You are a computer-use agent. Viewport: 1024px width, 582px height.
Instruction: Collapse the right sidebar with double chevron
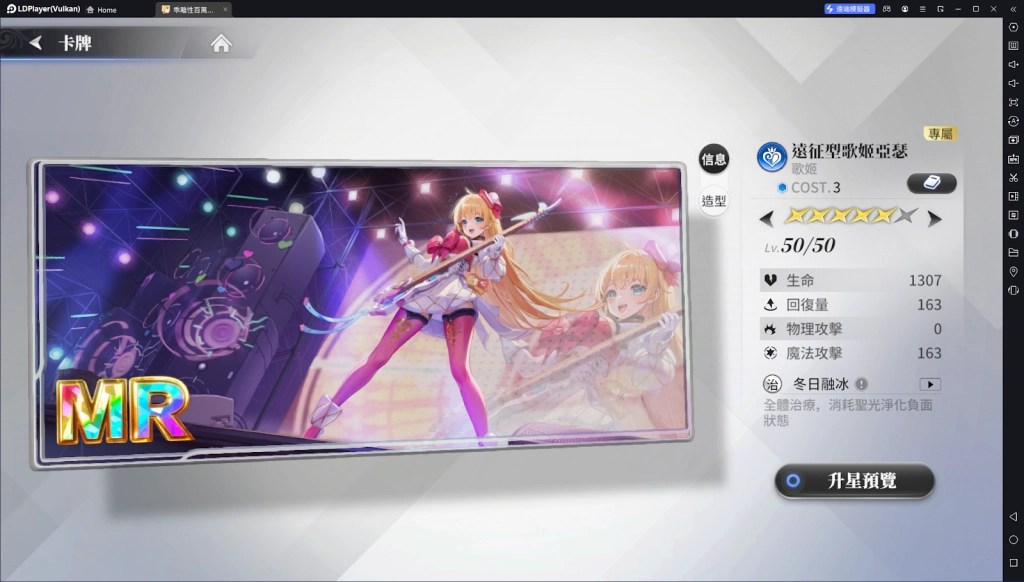pos(1013,9)
